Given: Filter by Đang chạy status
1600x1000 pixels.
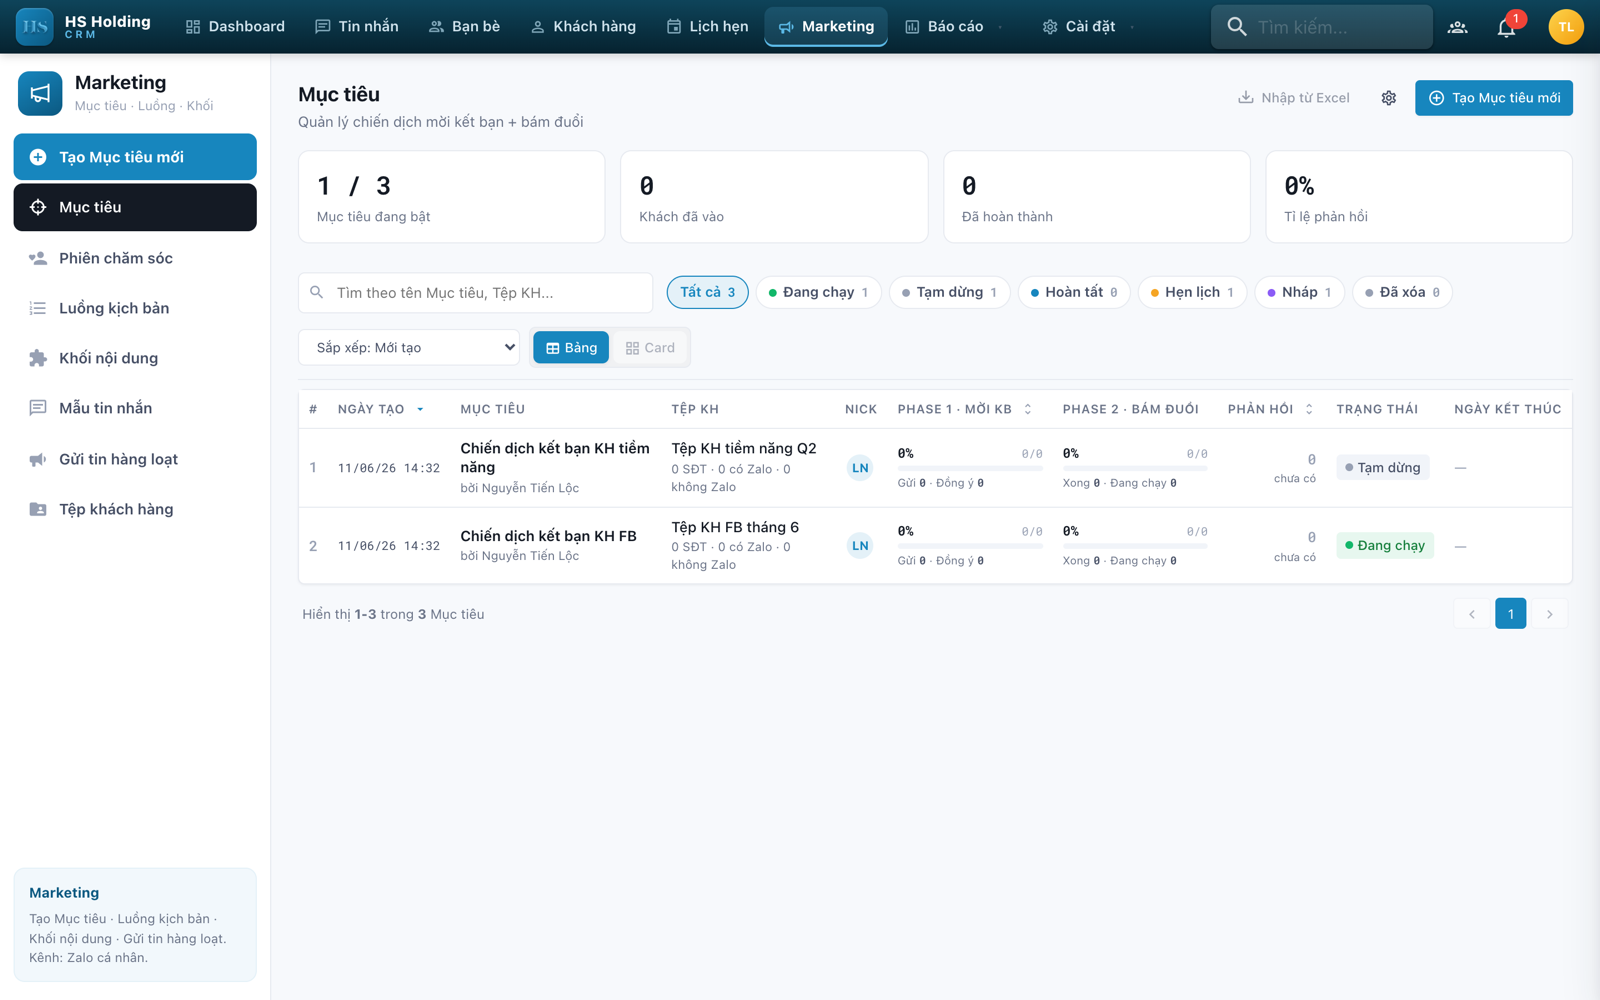Looking at the screenshot, I should coord(818,292).
